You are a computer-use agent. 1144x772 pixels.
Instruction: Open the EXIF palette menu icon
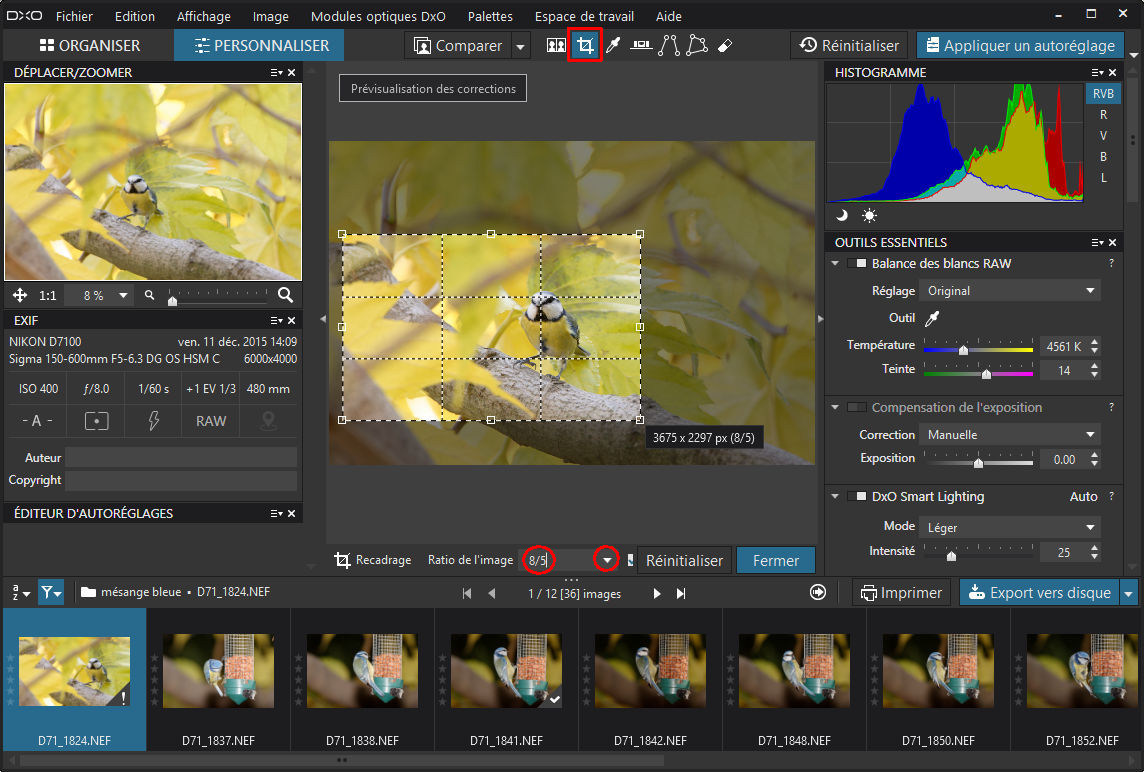pyautogui.click(x=276, y=320)
